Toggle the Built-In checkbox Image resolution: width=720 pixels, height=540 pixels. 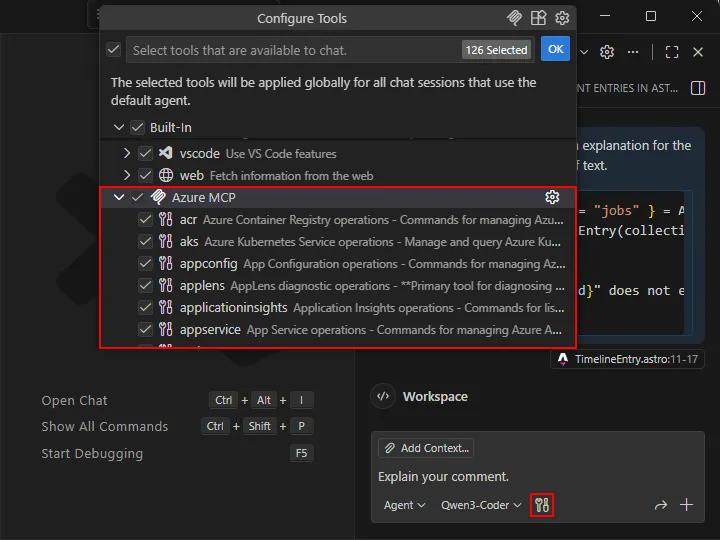[x=137, y=127]
